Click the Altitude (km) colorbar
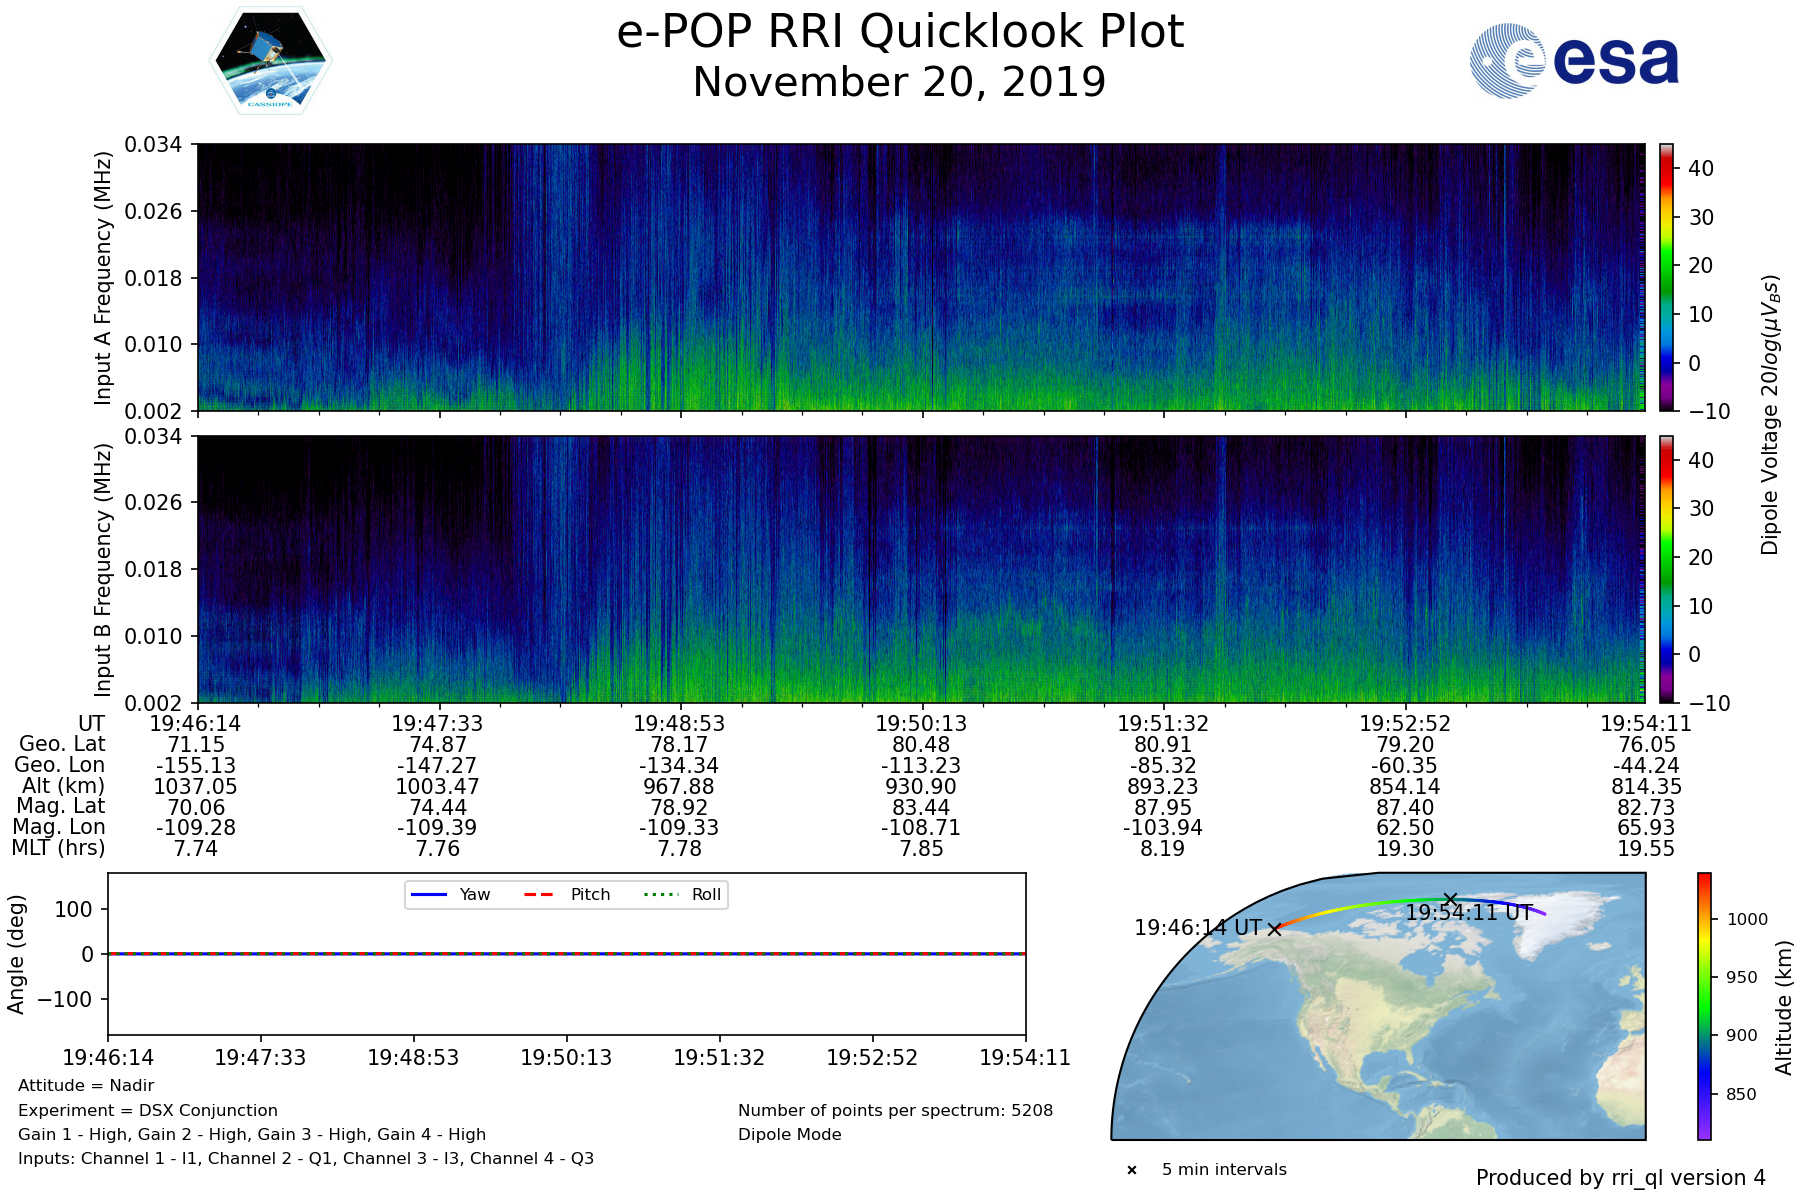1800x1200 pixels. (1704, 1006)
